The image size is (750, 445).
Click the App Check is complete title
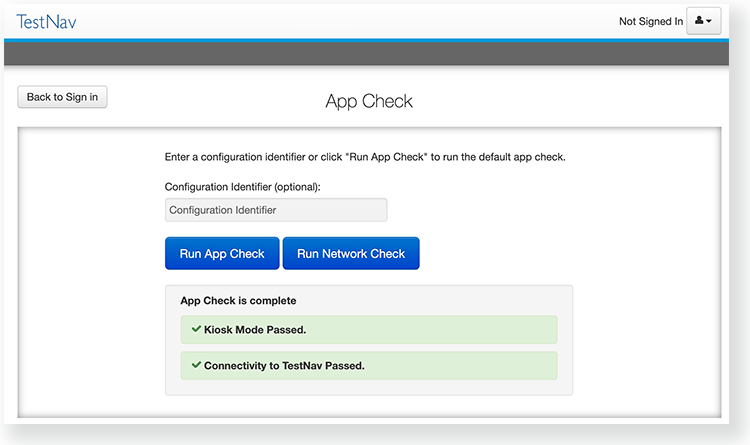(x=238, y=300)
